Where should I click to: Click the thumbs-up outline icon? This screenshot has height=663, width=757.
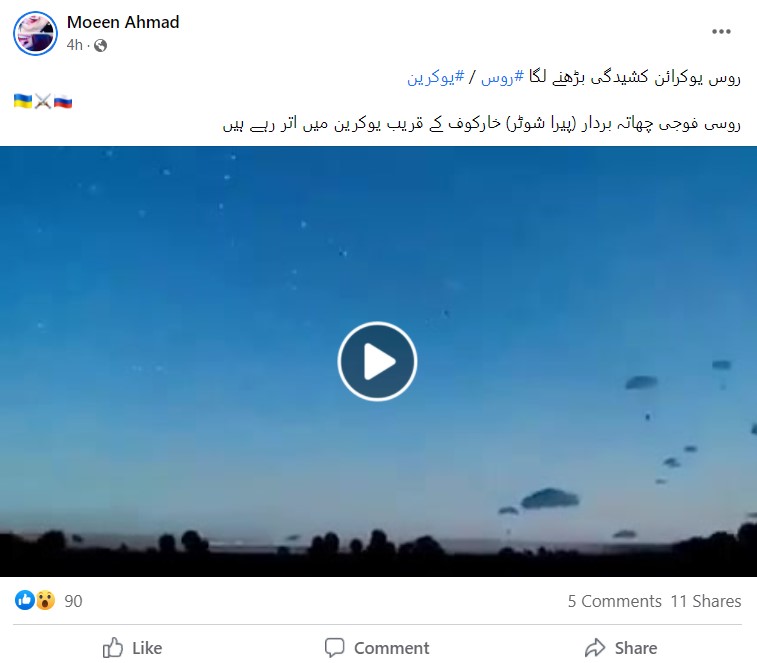(x=113, y=648)
